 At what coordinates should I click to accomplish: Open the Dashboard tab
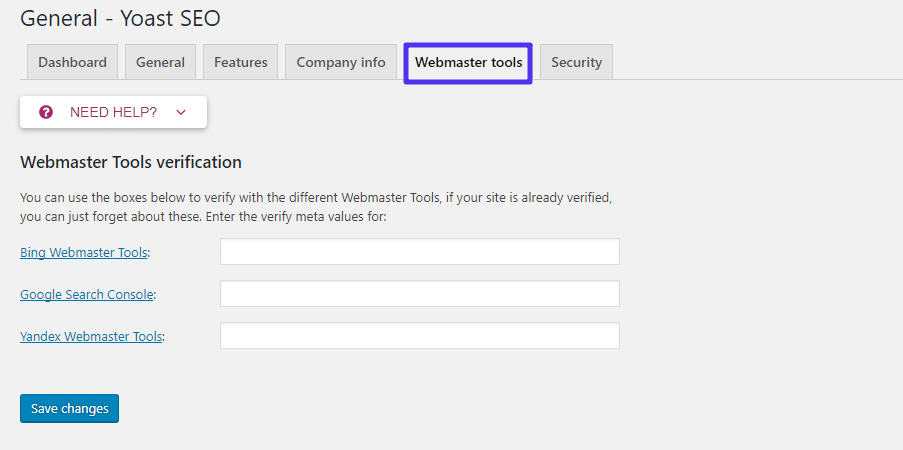[x=73, y=62]
